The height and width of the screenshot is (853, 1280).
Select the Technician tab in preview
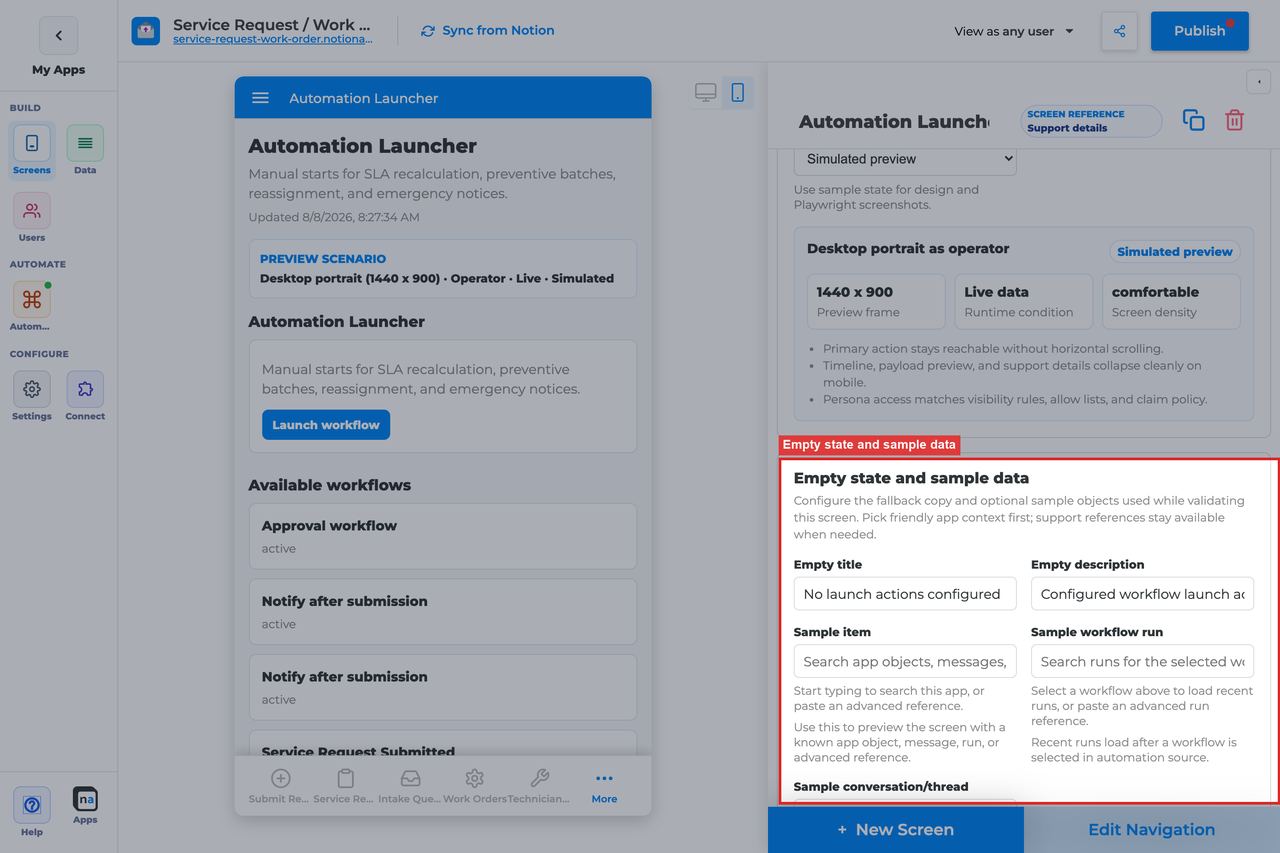coord(539,786)
